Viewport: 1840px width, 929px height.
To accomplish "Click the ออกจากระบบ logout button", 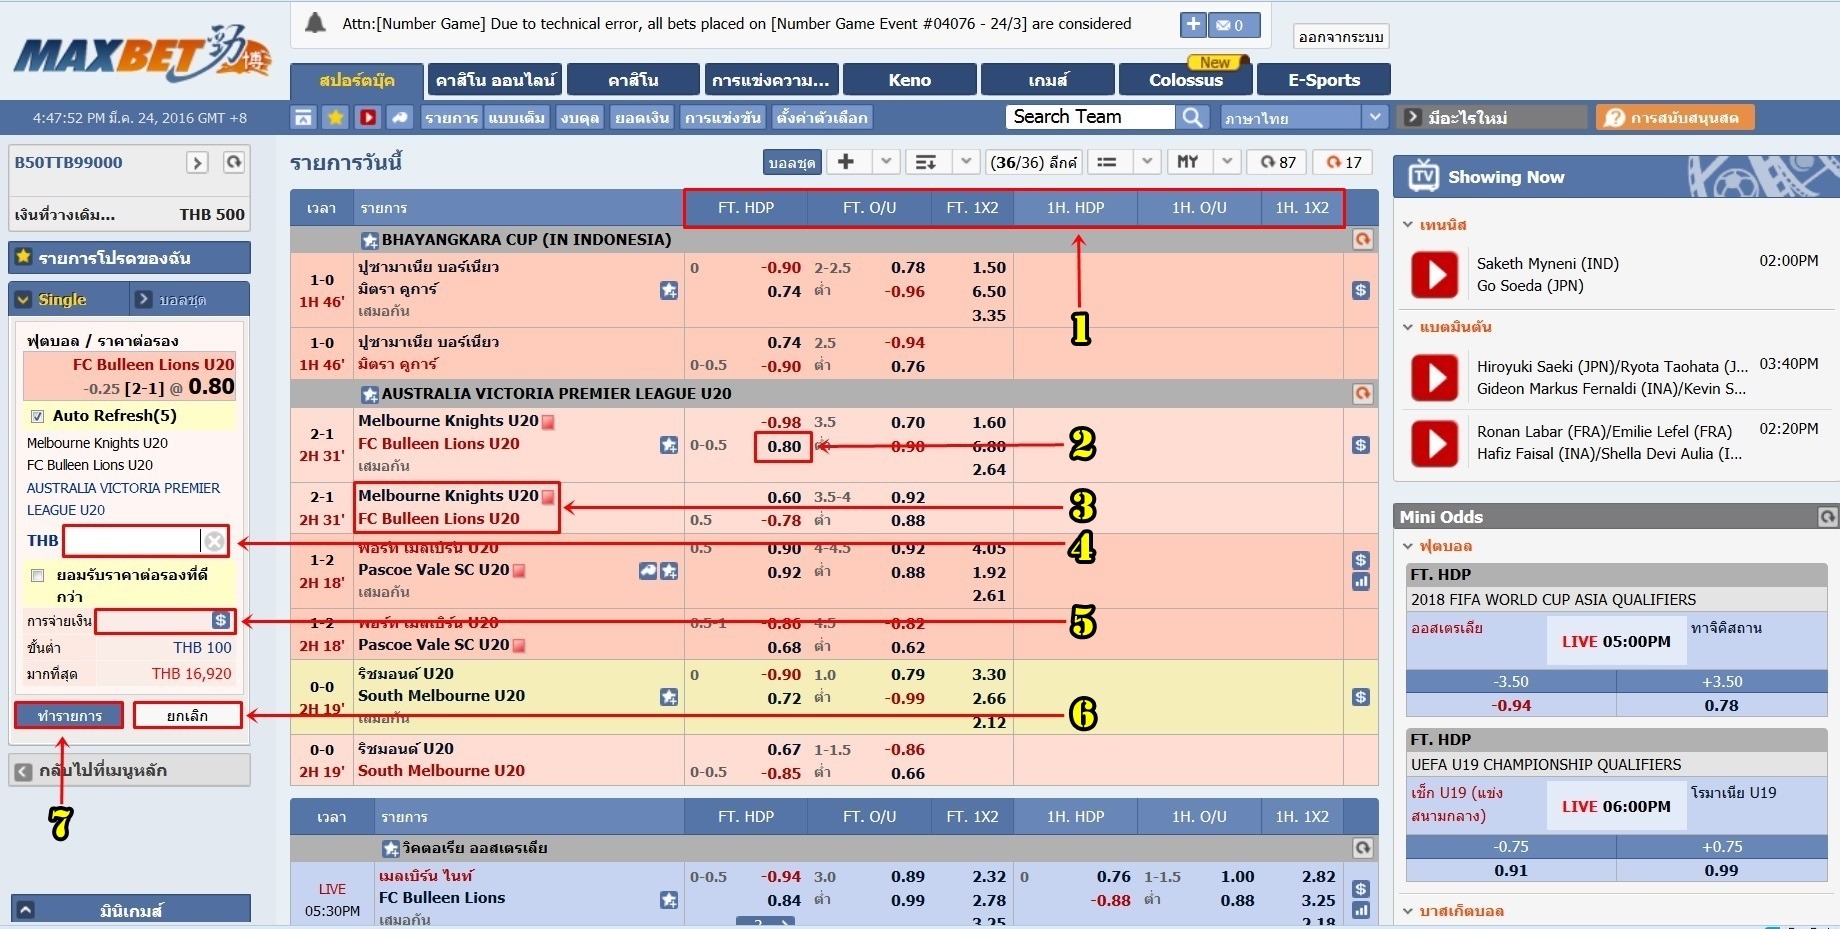I will pos(1341,37).
